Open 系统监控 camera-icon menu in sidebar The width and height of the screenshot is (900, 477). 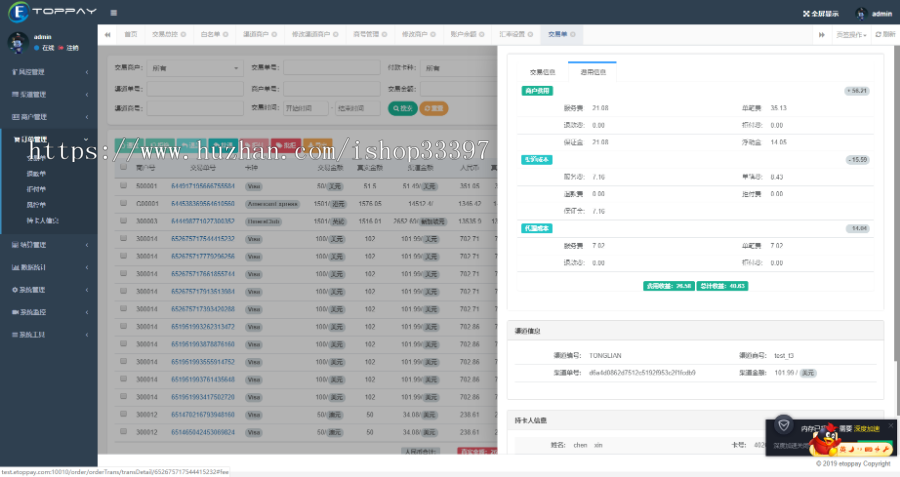click(x=49, y=312)
